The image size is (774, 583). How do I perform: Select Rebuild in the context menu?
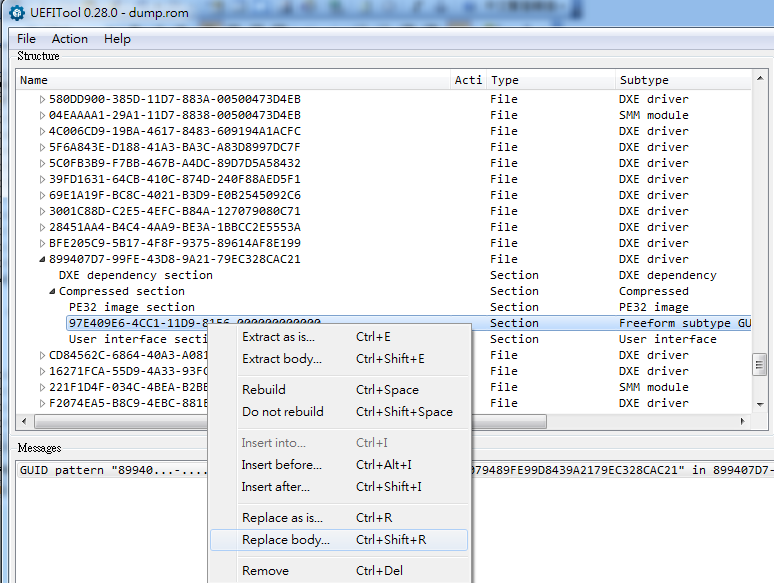click(x=339, y=389)
